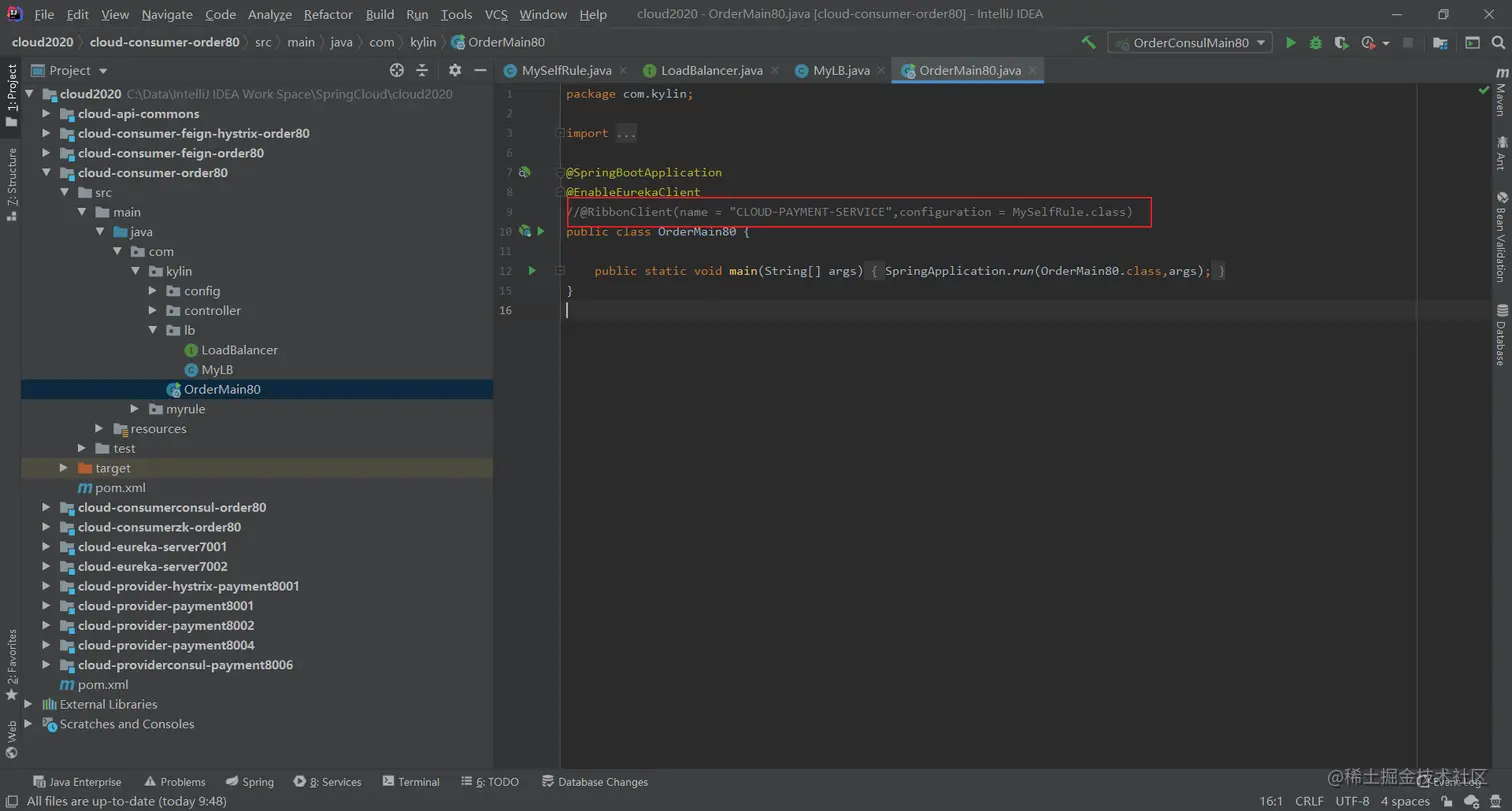
Task: Switch to the MySelfRule.java tab
Action: [566, 70]
